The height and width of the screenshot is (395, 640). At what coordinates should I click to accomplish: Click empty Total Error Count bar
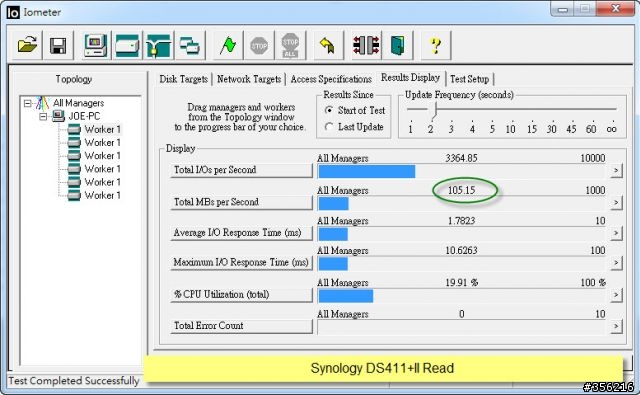[x=461, y=327]
